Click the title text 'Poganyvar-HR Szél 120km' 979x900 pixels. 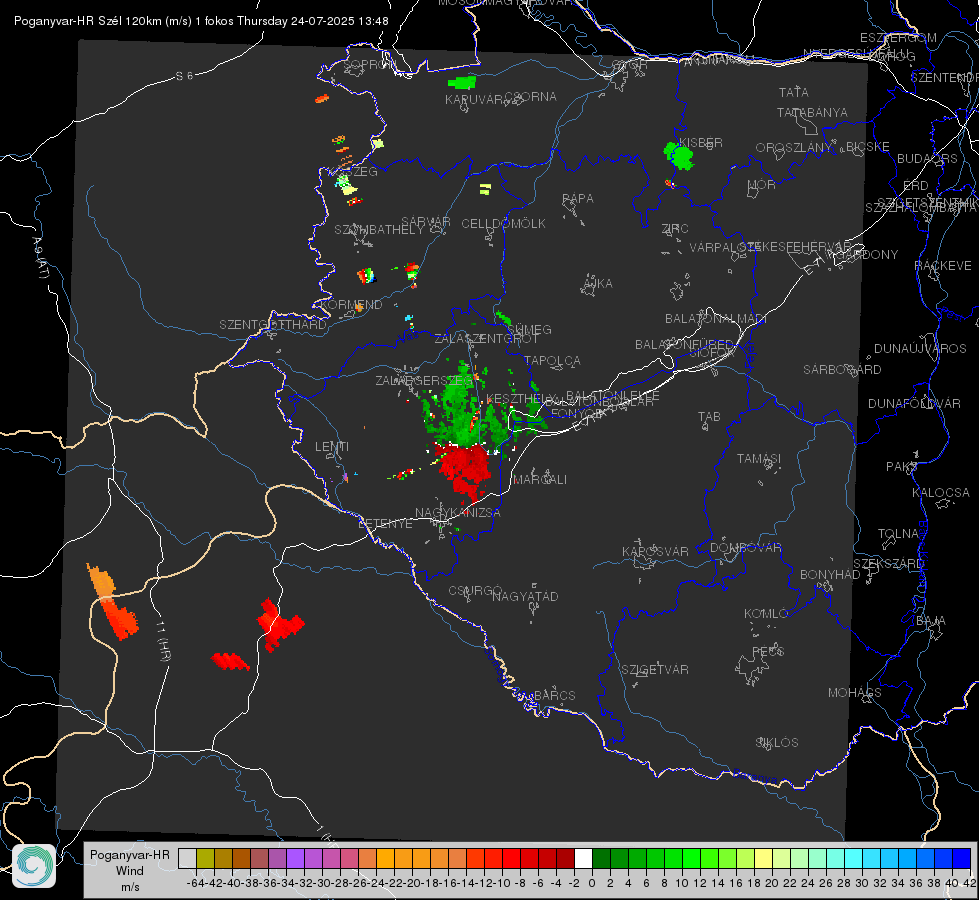tap(89, 21)
